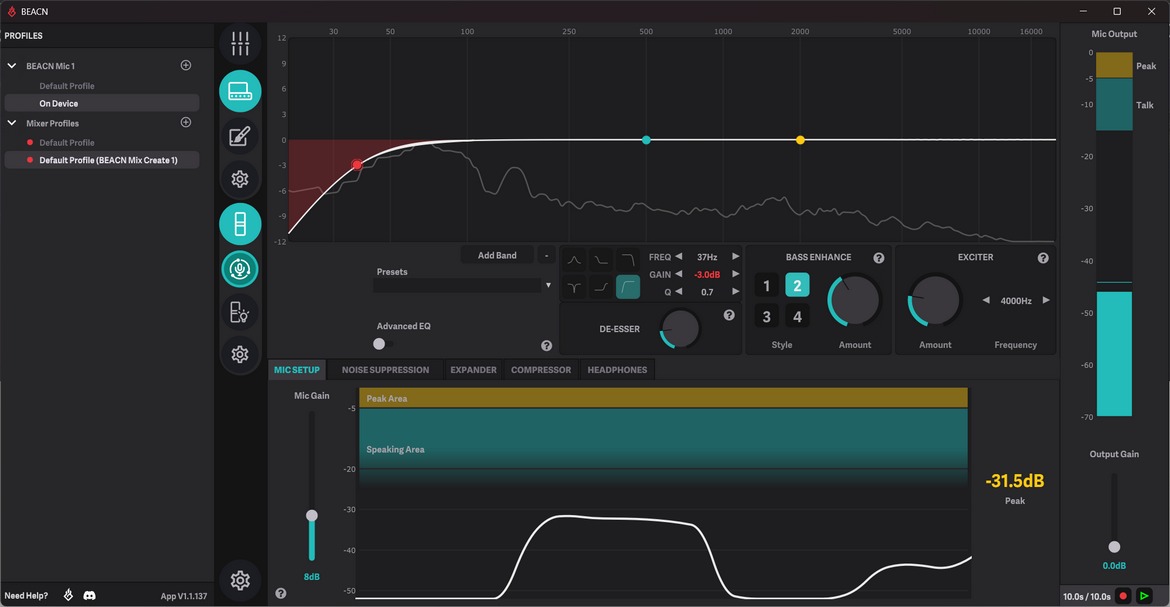Select Default Profile (BEACN Mix Create 1)
This screenshot has width=1170, height=607.
pos(101,160)
